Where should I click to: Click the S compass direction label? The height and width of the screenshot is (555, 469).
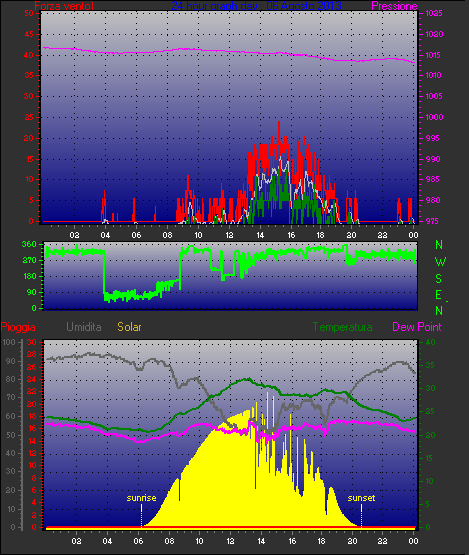pos(438,279)
